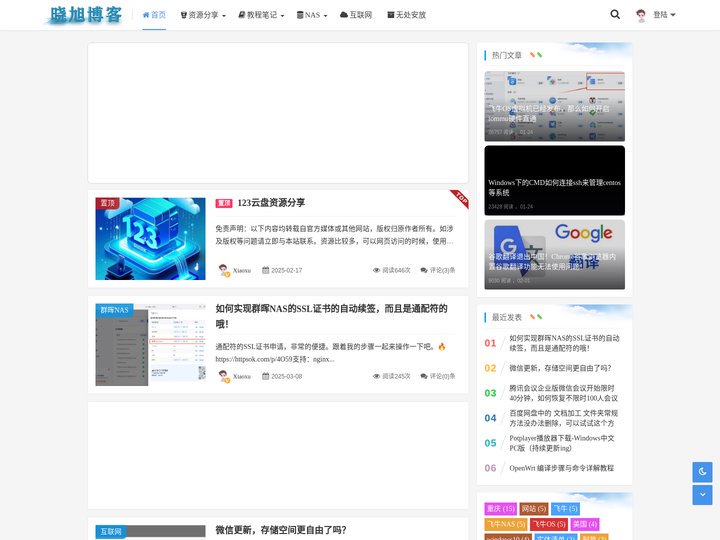Screen dimensions: 720x540
Task: Click the 最近发表 section heading
Action: (506, 317)
